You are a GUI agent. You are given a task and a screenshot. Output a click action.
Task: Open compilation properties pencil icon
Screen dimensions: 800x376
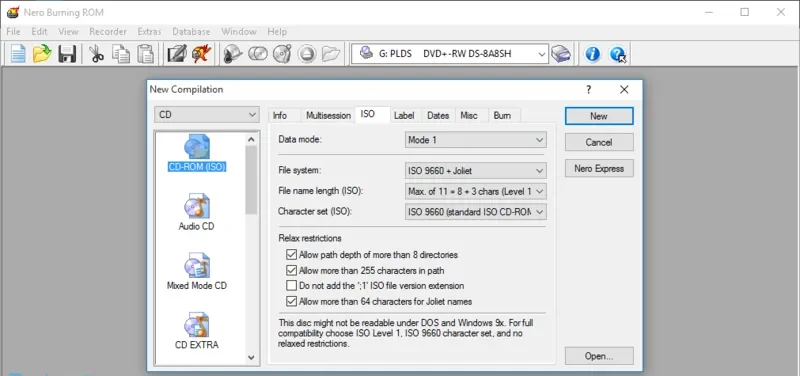pos(177,54)
